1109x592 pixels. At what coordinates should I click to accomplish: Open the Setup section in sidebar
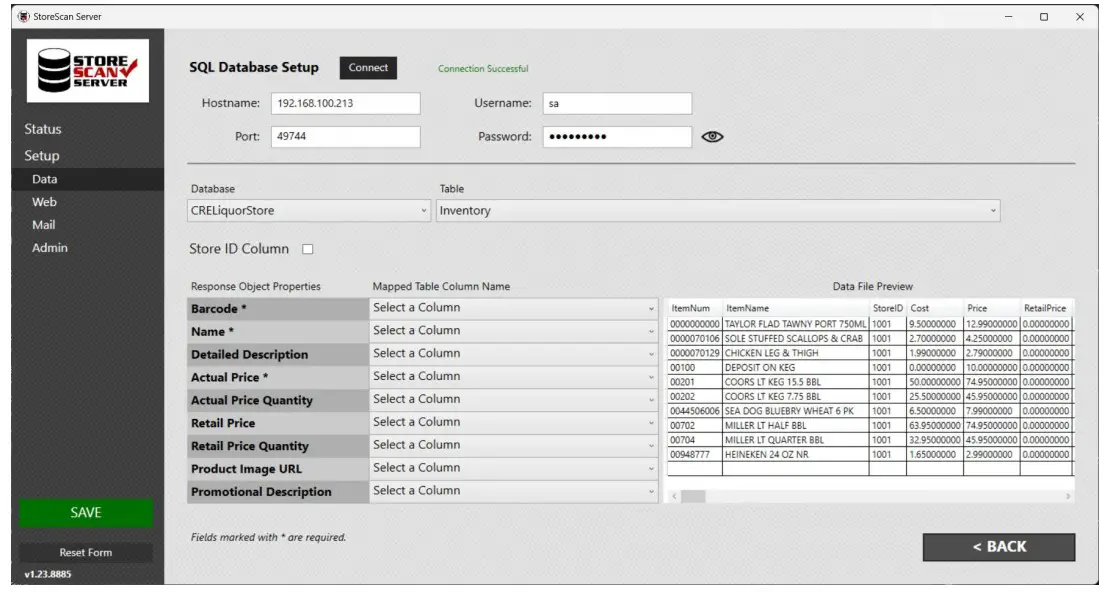pos(42,156)
